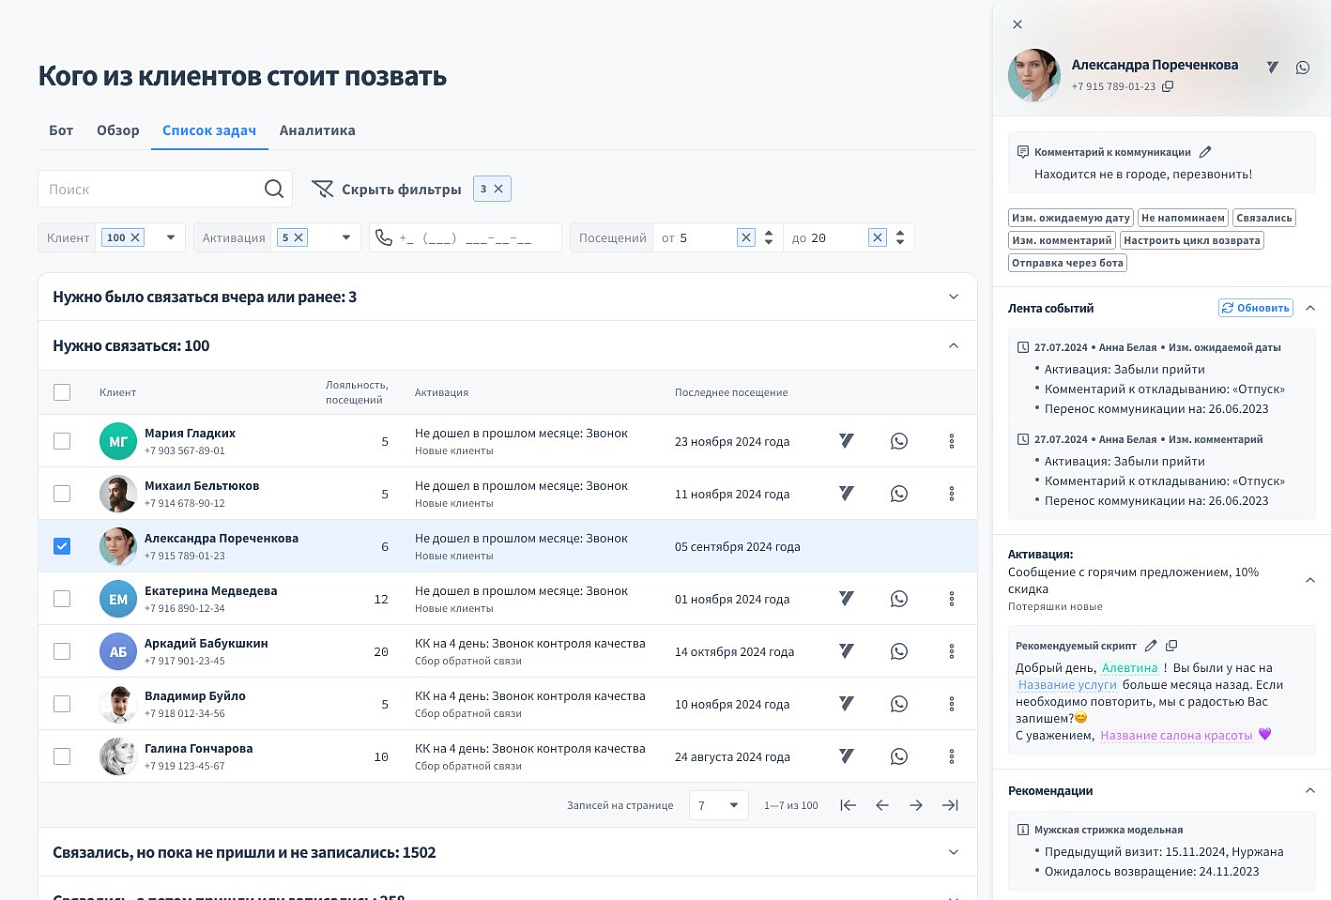Viewport: 1331px width, 900px height.
Task: Open the Аналитика tab
Action: pos(317,130)
